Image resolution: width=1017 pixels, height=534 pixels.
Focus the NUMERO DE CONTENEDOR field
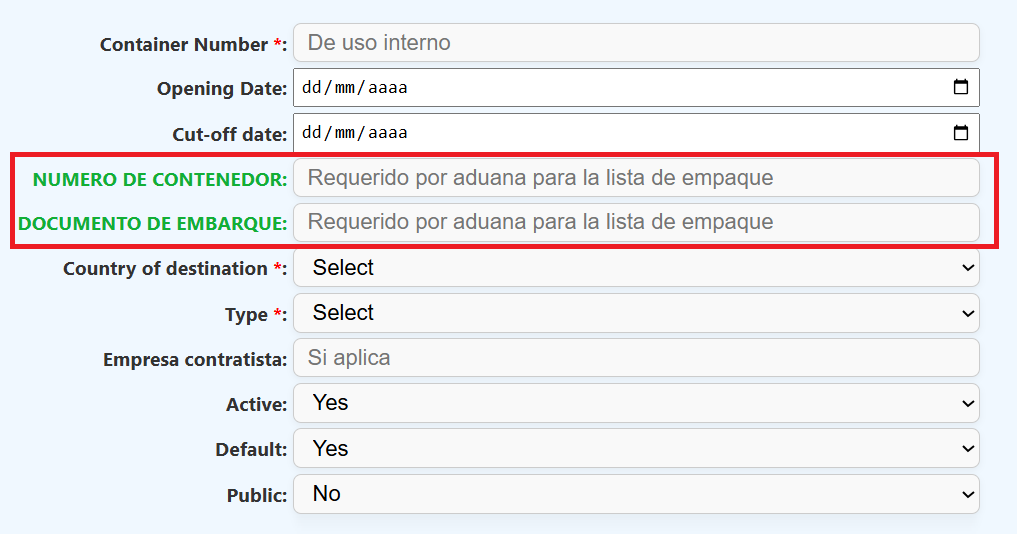(635, 178)
